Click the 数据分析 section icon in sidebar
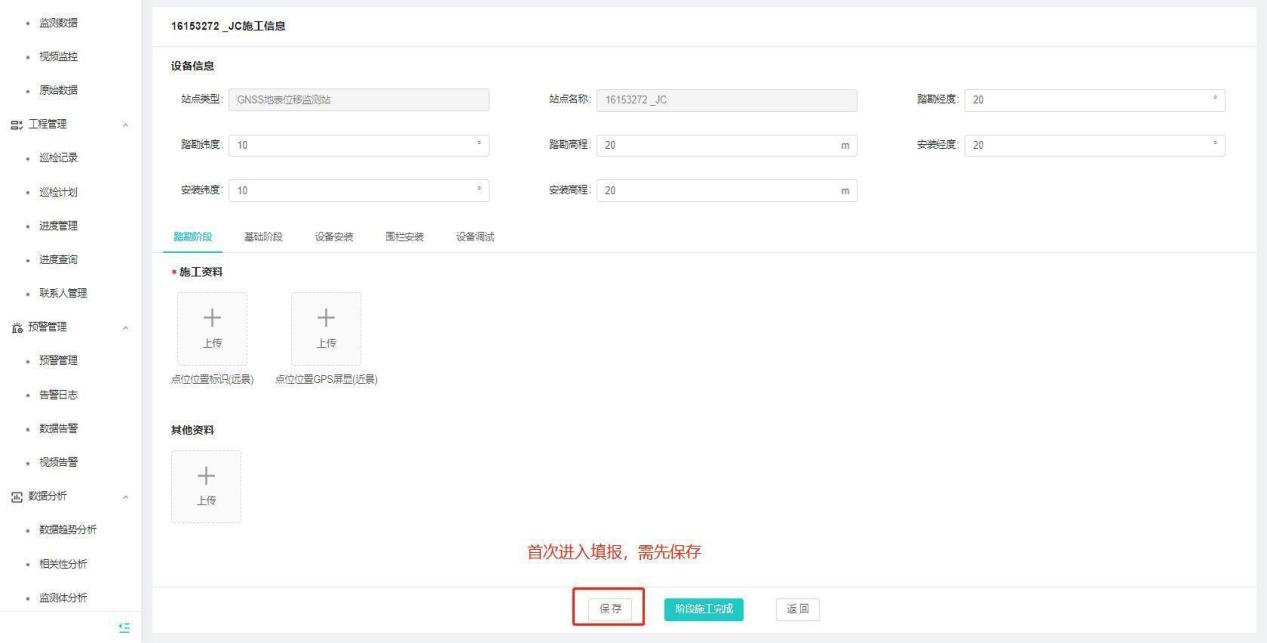 point(16,496)
